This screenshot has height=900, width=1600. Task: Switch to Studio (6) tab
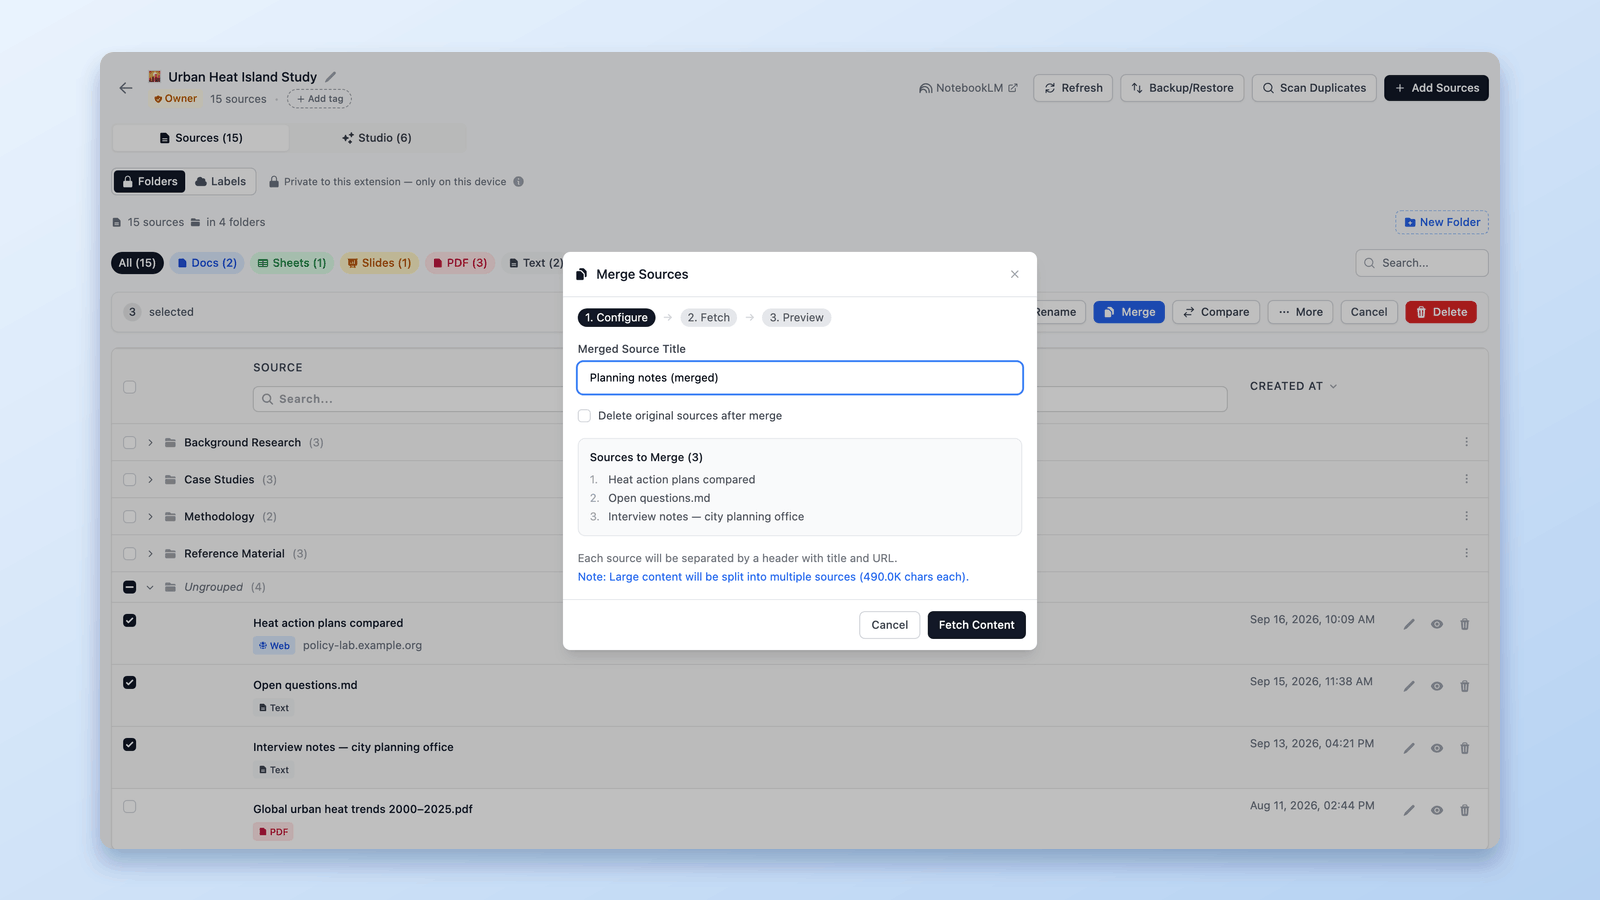point(377,138)
